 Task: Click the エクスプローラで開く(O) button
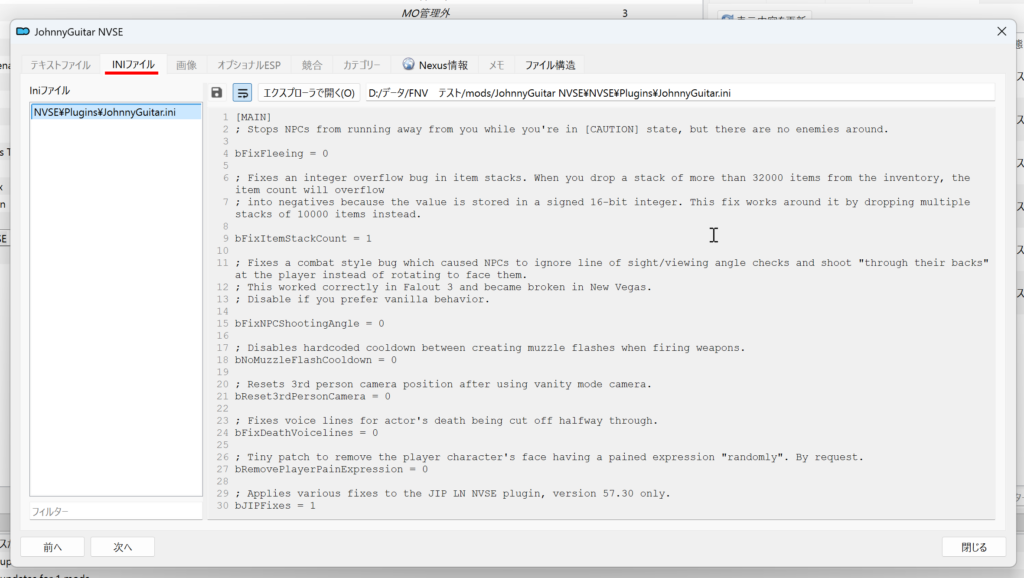pos(309,93)
